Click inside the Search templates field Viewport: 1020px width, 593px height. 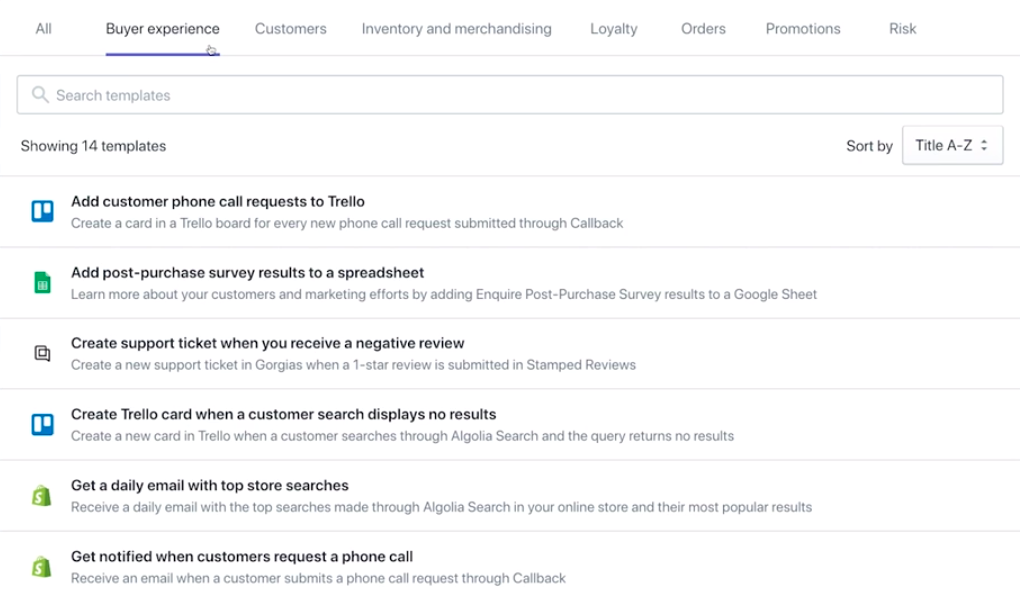point(400,94)
